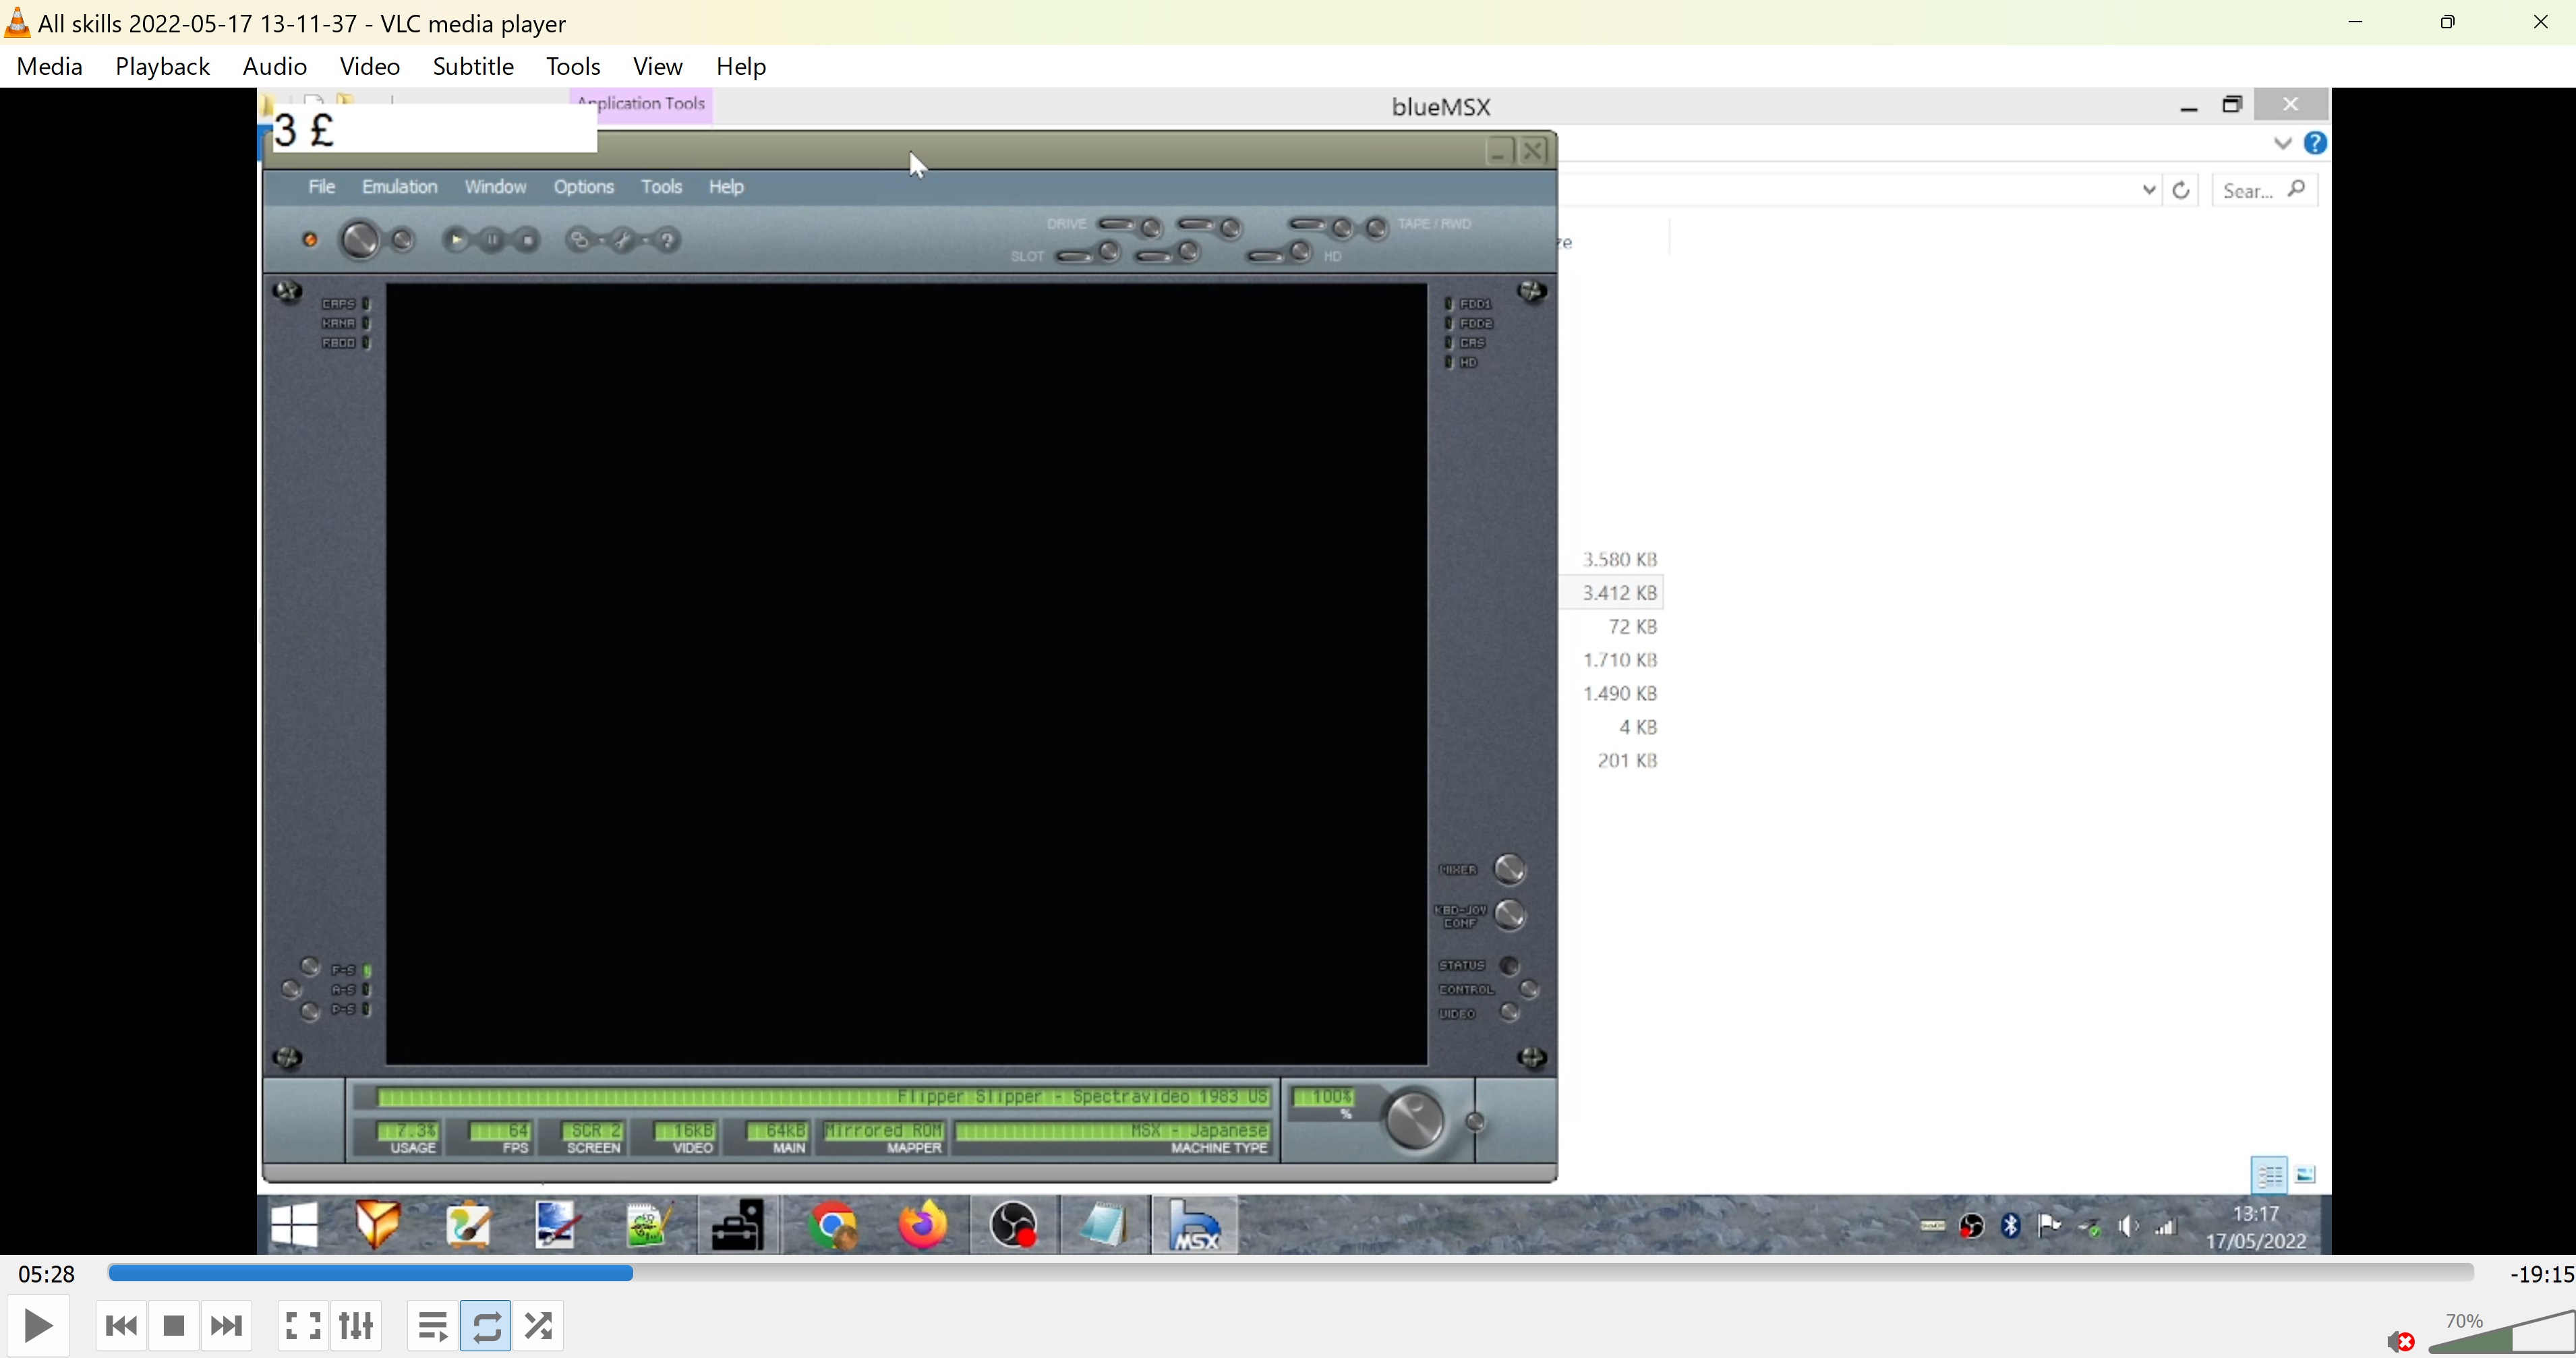Image resolution: width=2576 pixels, height=1358 pixels.
Task: Skip to the previous media track
Action: click(x=121, y=1326)
